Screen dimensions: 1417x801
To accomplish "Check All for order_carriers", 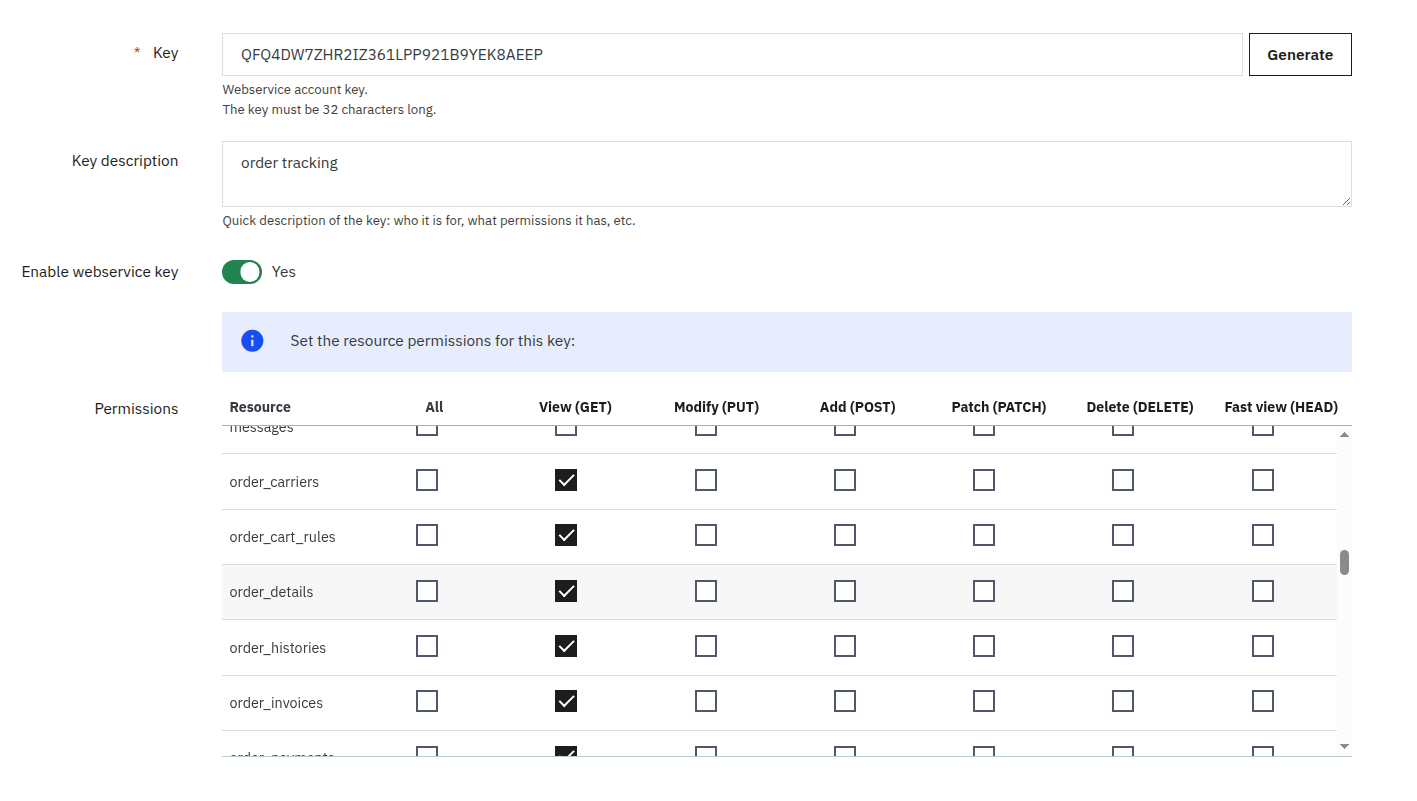I will click(427, 481).
